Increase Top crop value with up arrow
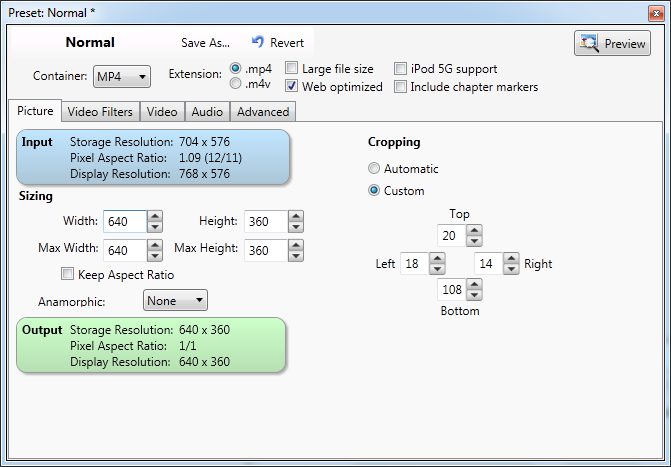This screenshot has width=671, height=467. click(474, 230)
